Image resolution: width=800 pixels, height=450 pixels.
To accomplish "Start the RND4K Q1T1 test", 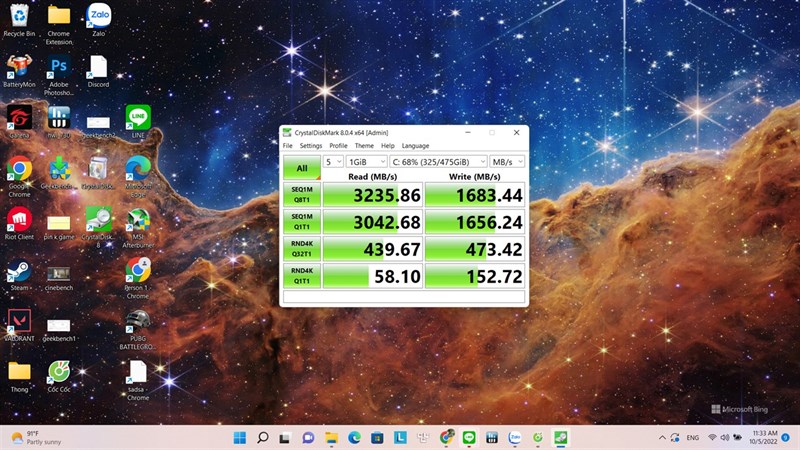I will (x=302, y=276).
